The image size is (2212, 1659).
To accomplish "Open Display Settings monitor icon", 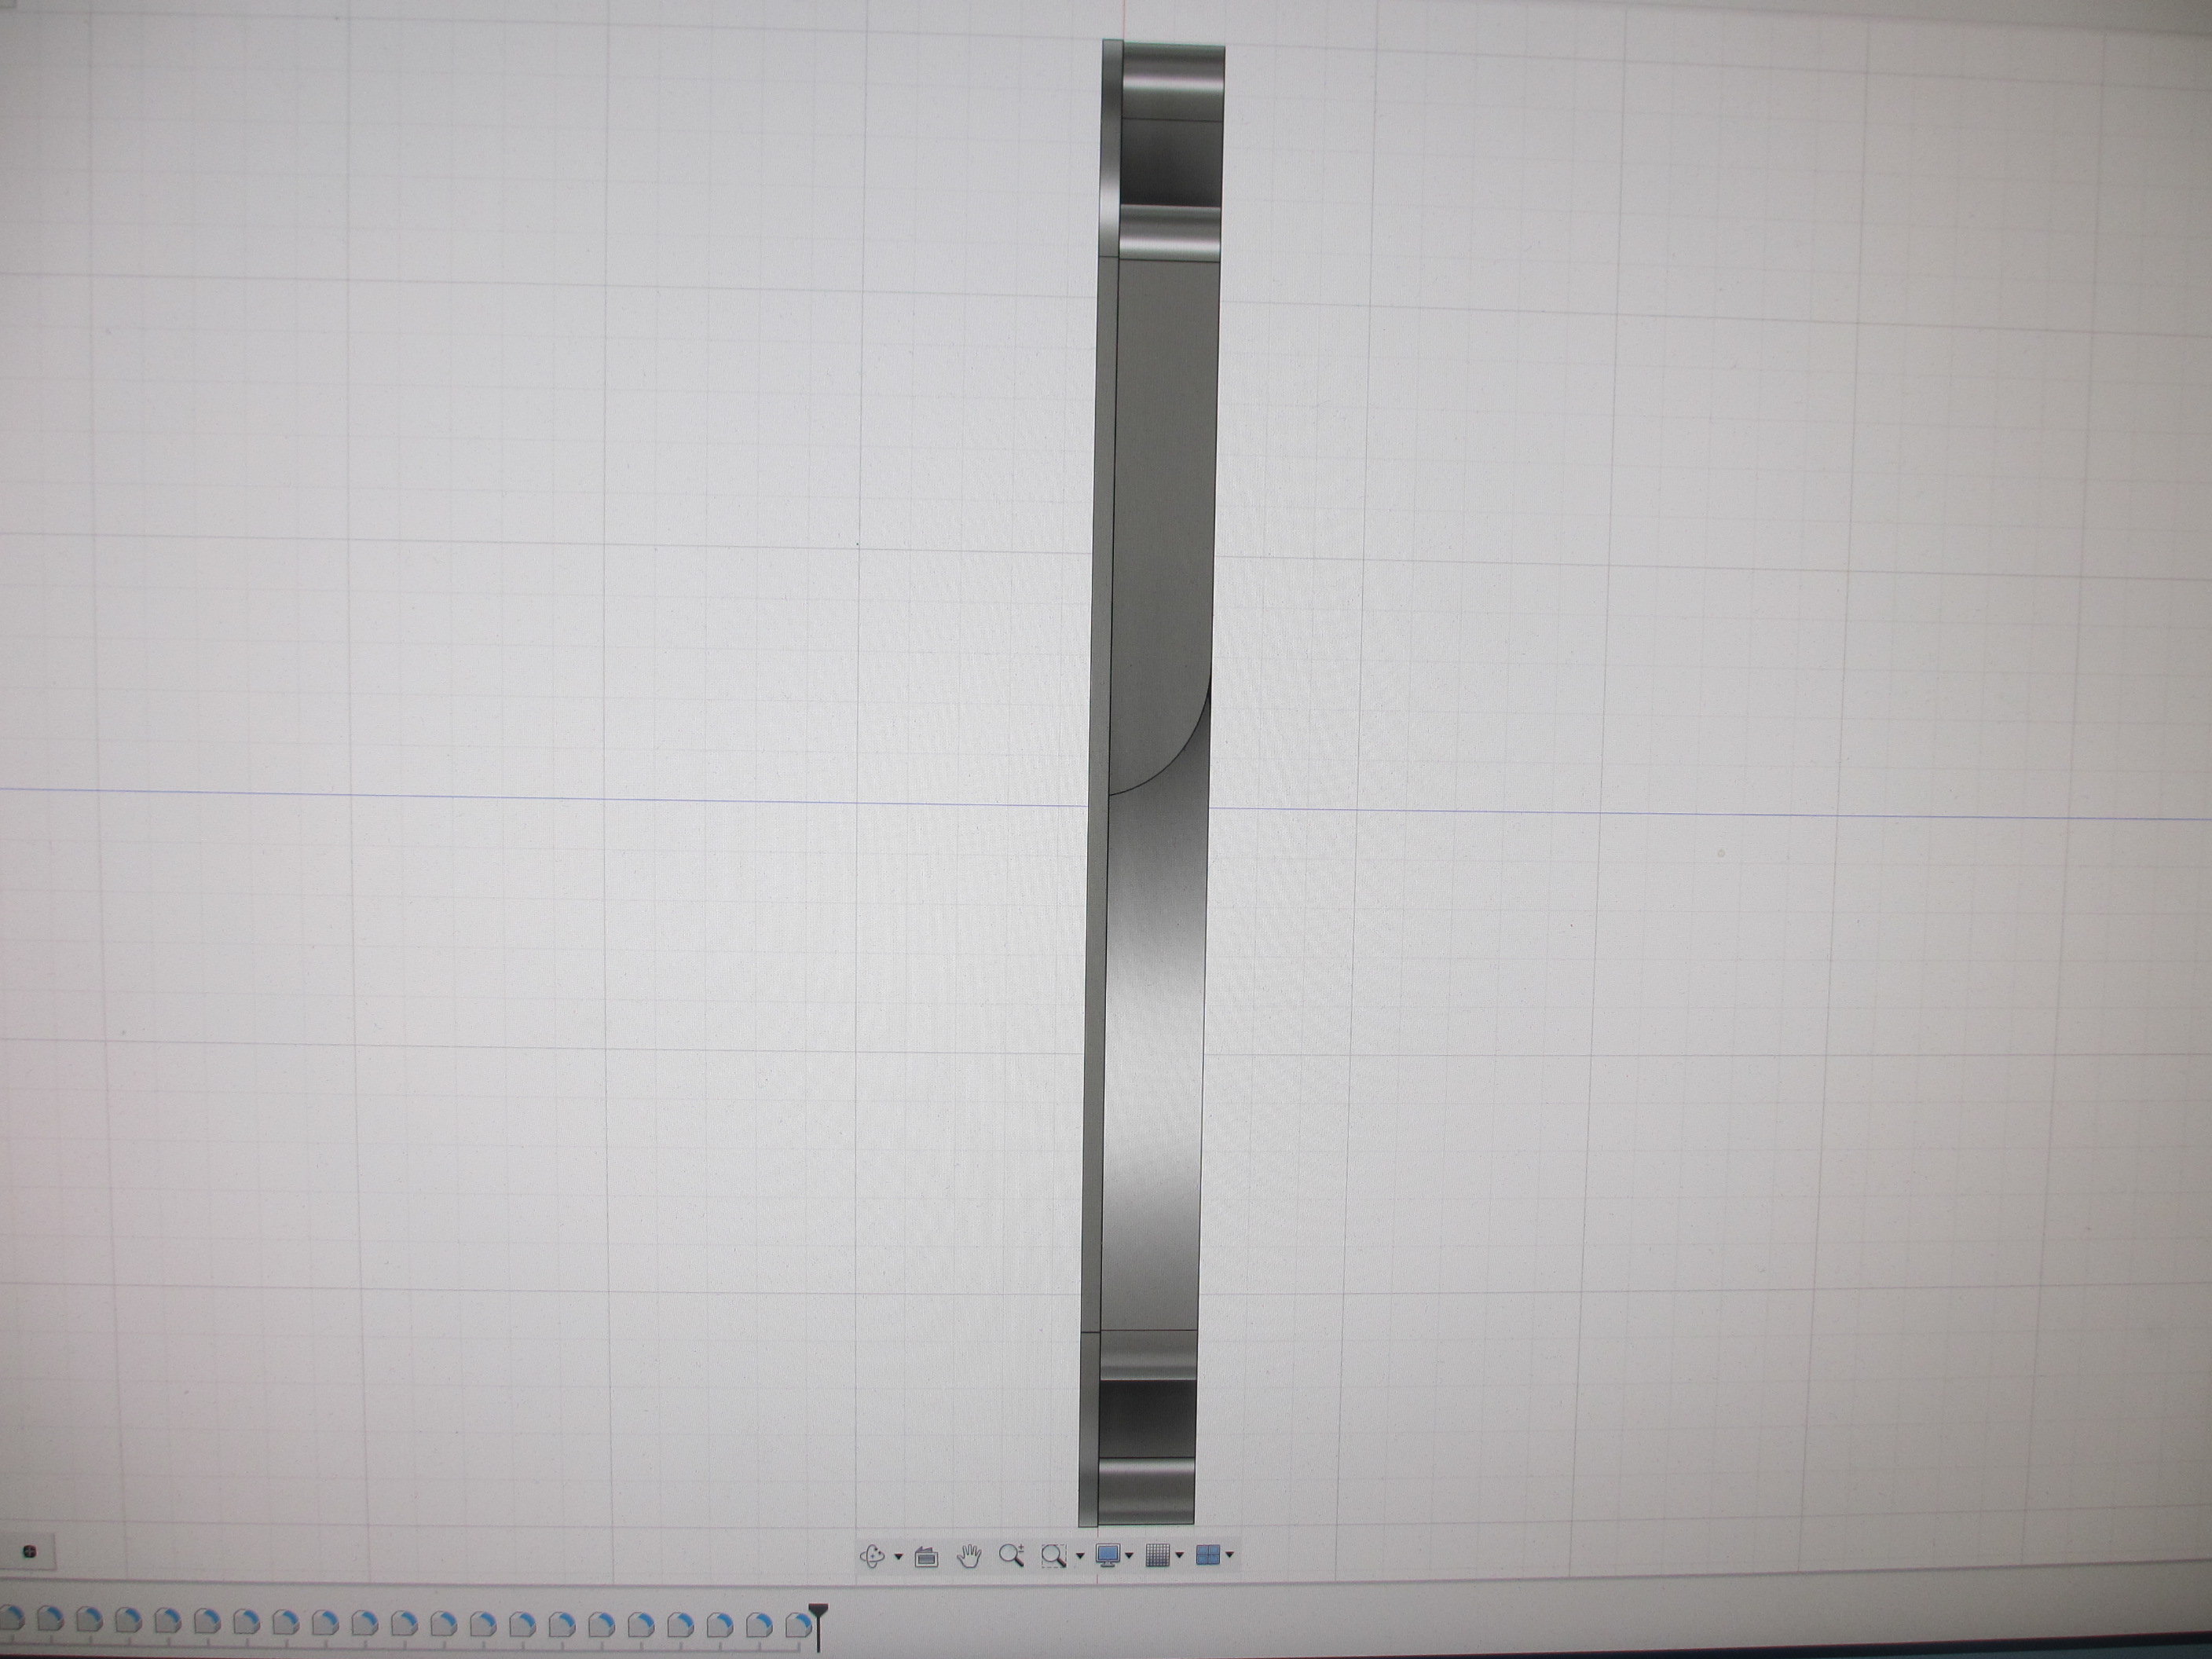I will 1107,1556.
